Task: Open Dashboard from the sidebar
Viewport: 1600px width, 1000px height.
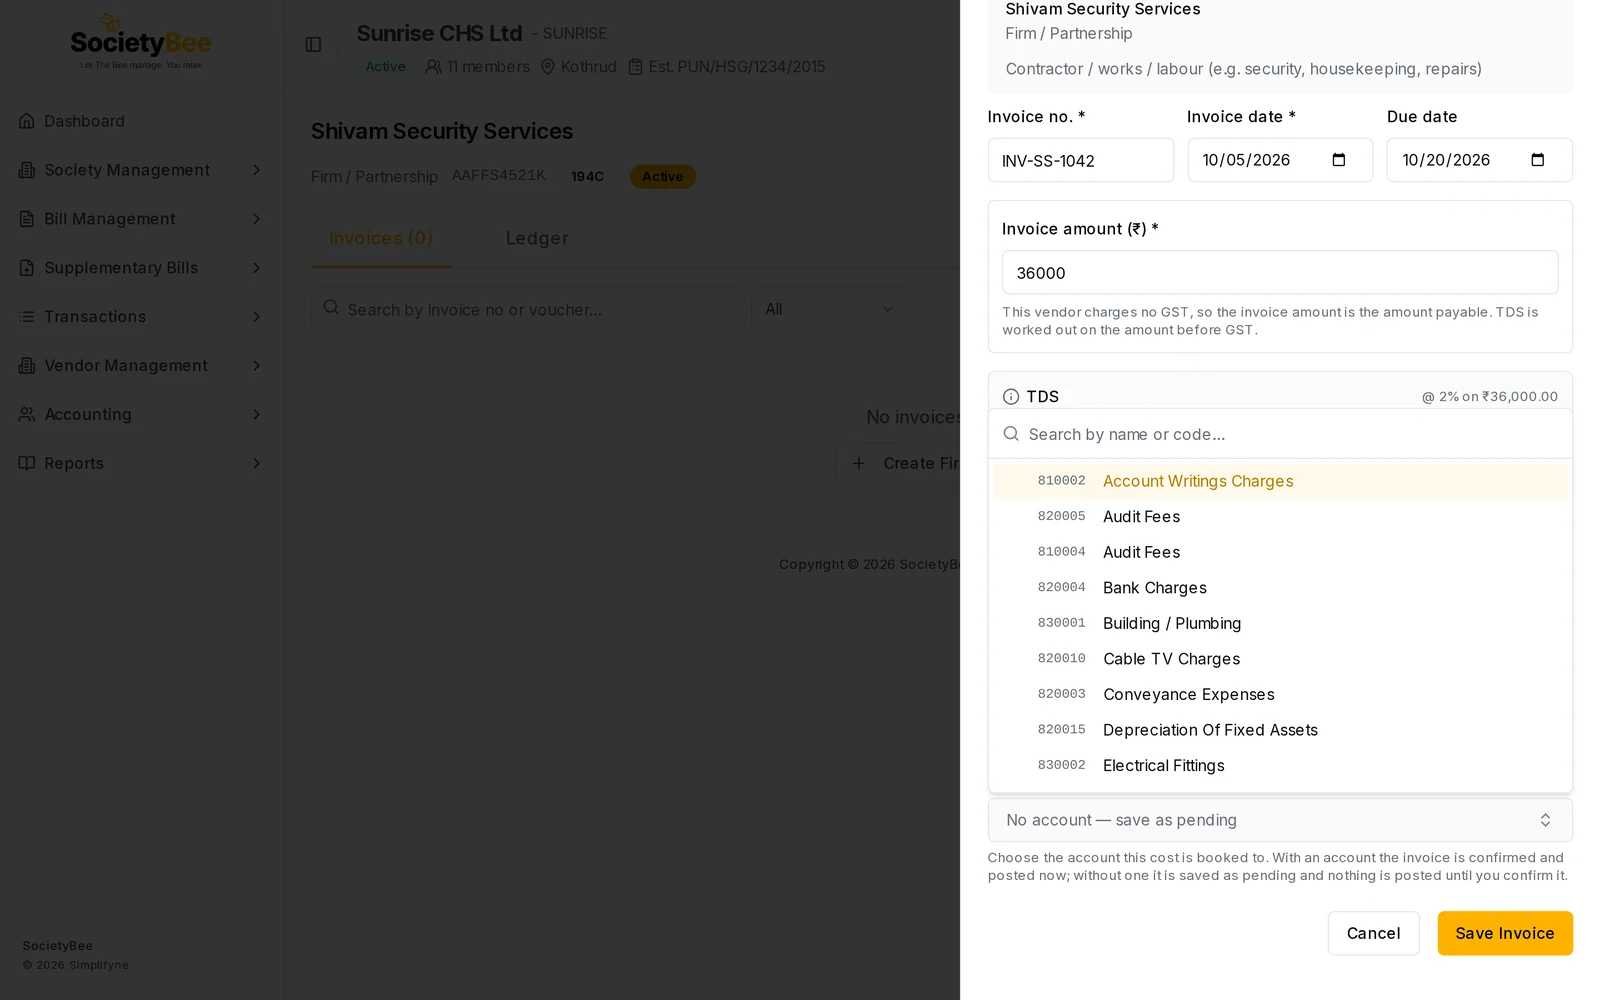Action: (140, 121)
